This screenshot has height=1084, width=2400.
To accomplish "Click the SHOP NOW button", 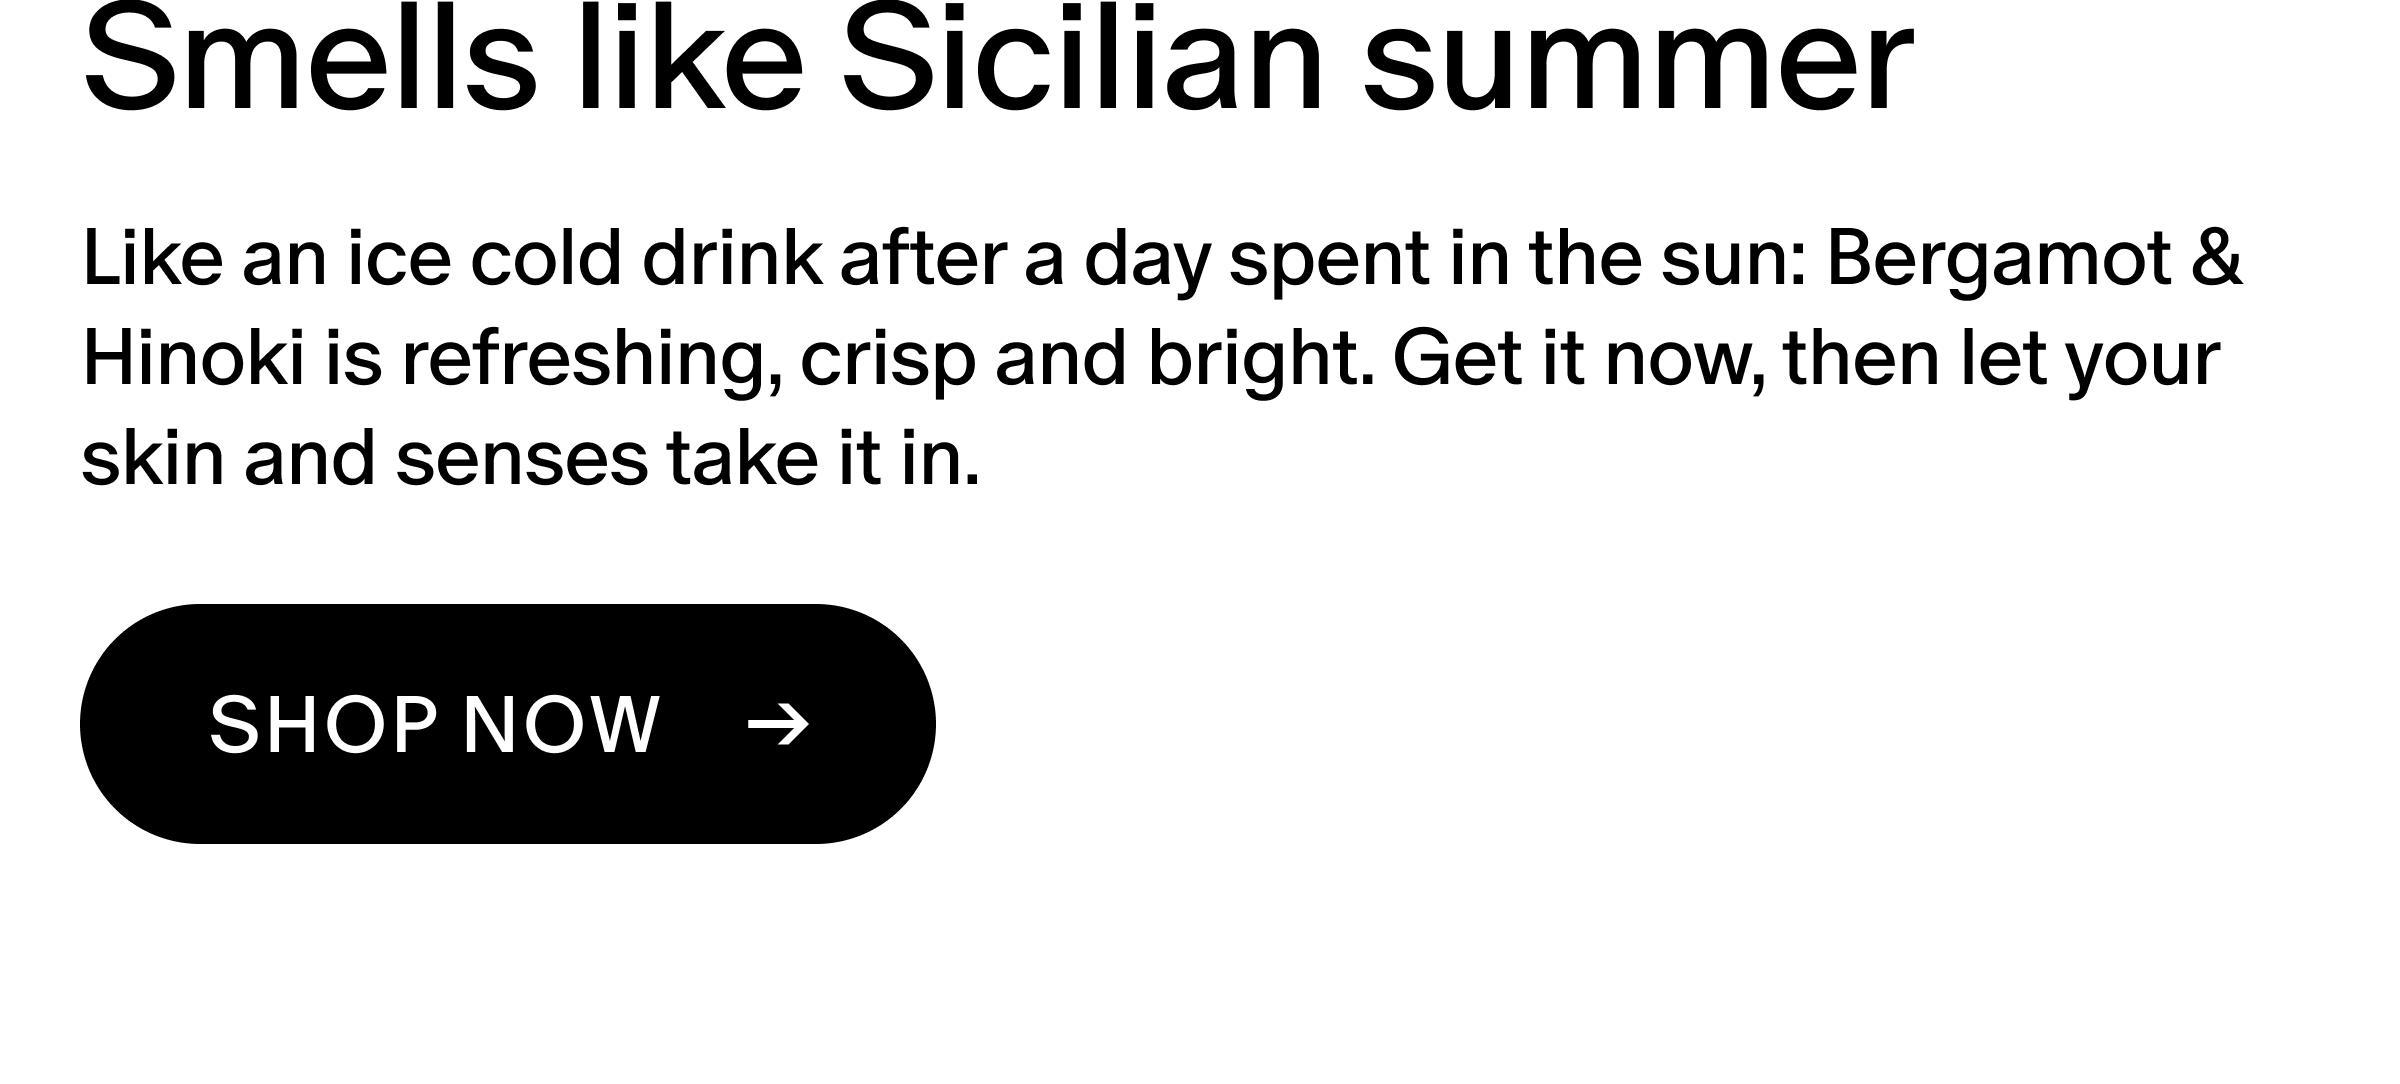I will 508,724.
